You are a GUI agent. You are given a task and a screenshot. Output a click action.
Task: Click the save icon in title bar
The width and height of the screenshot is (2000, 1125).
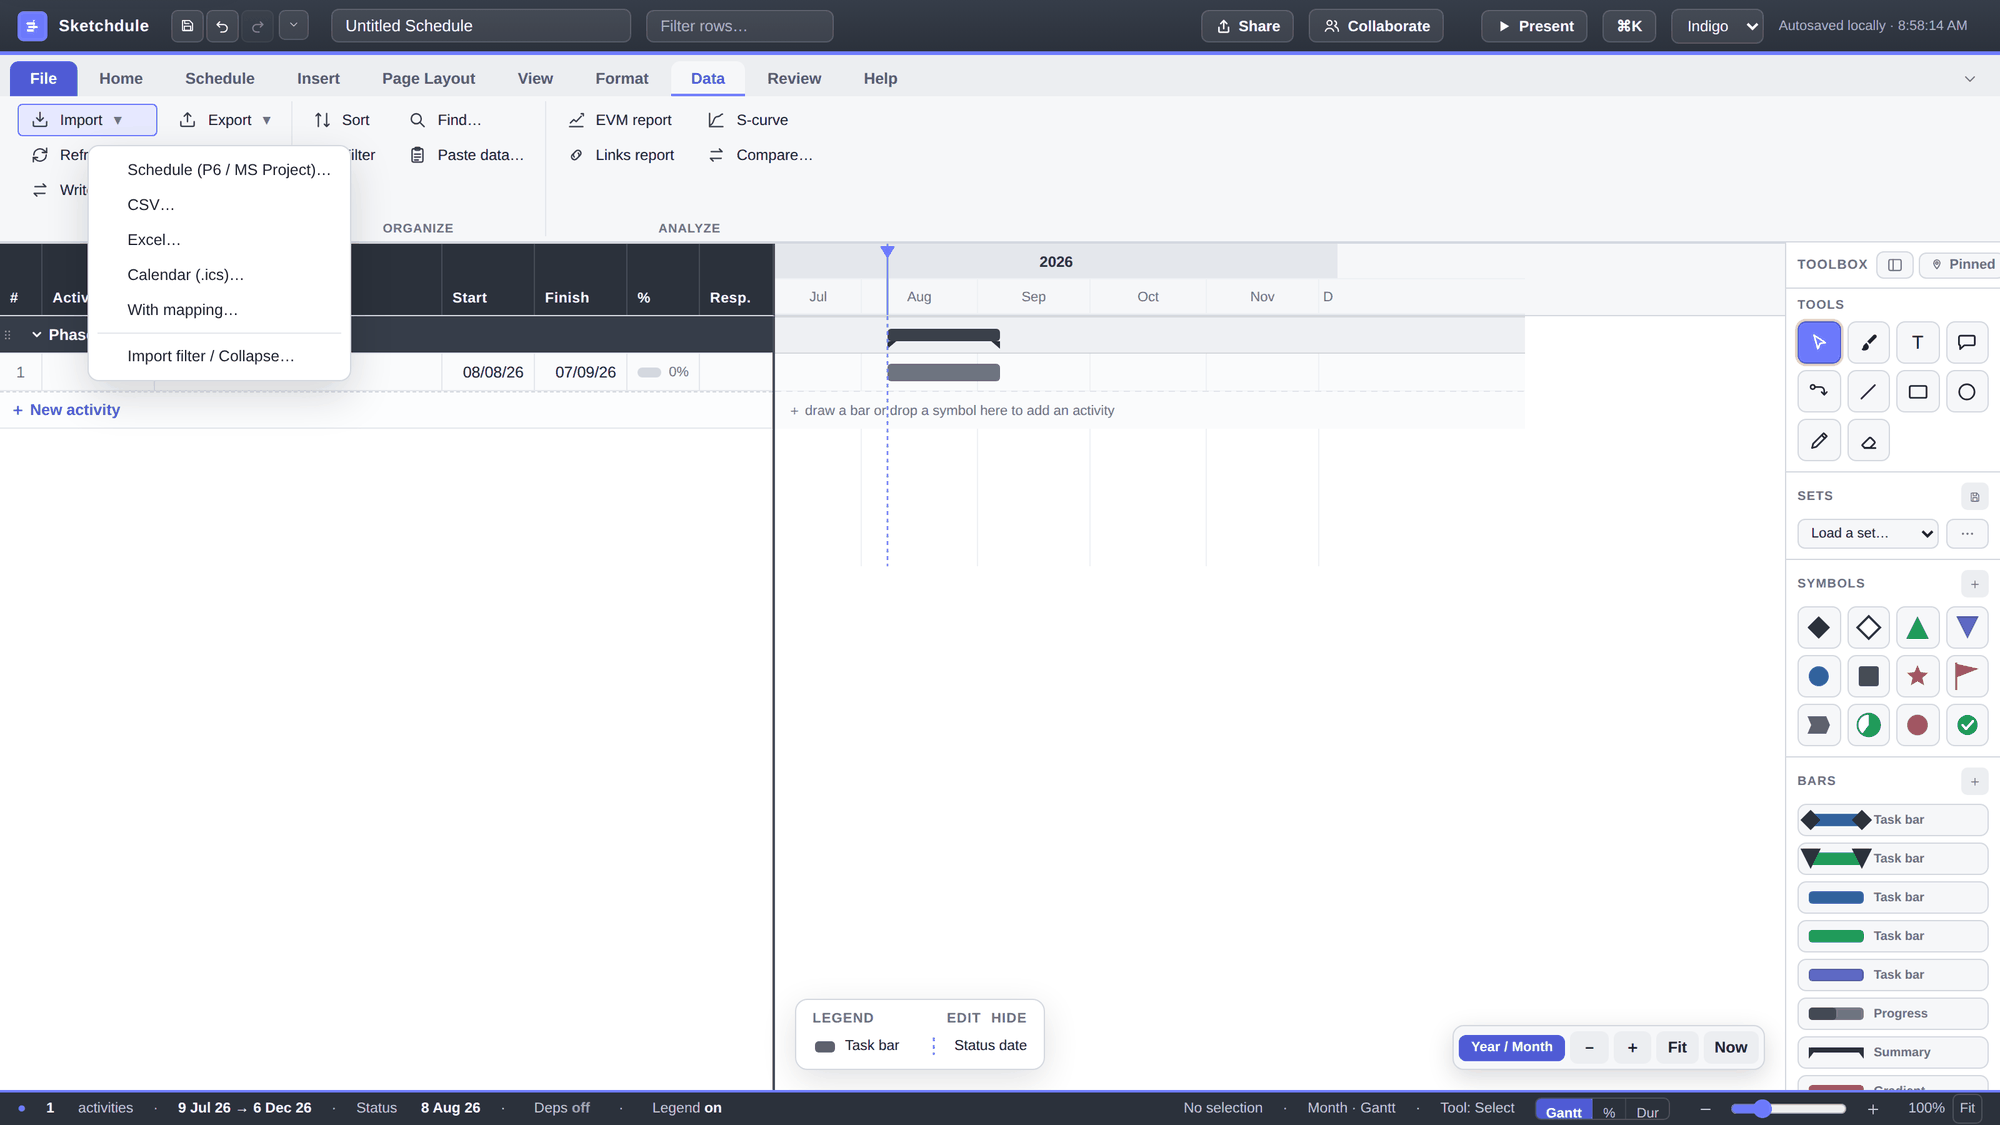coord(187,26)
